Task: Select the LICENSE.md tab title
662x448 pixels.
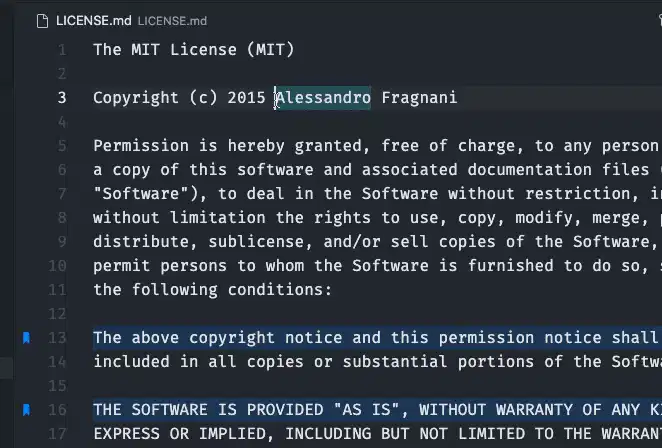Action: coord(93,21)
